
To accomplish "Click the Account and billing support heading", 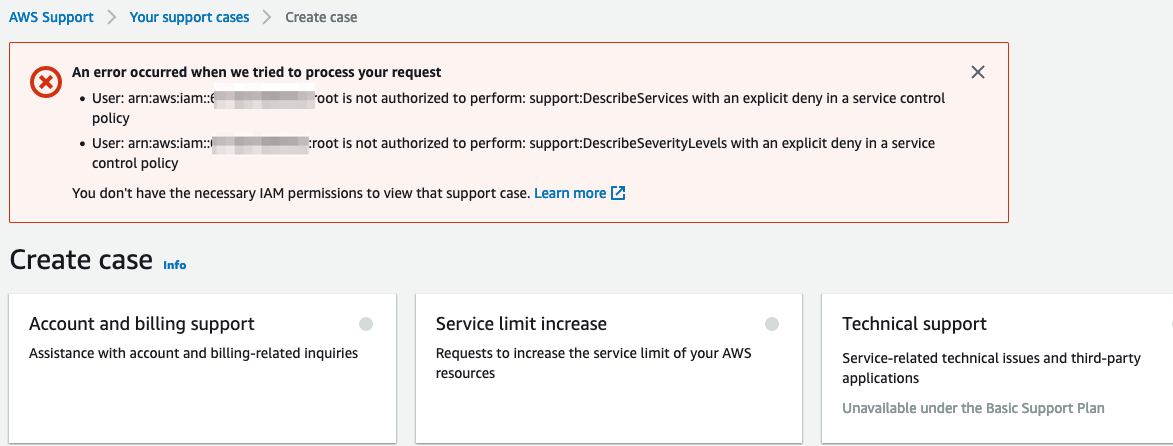I will [141, 324].
